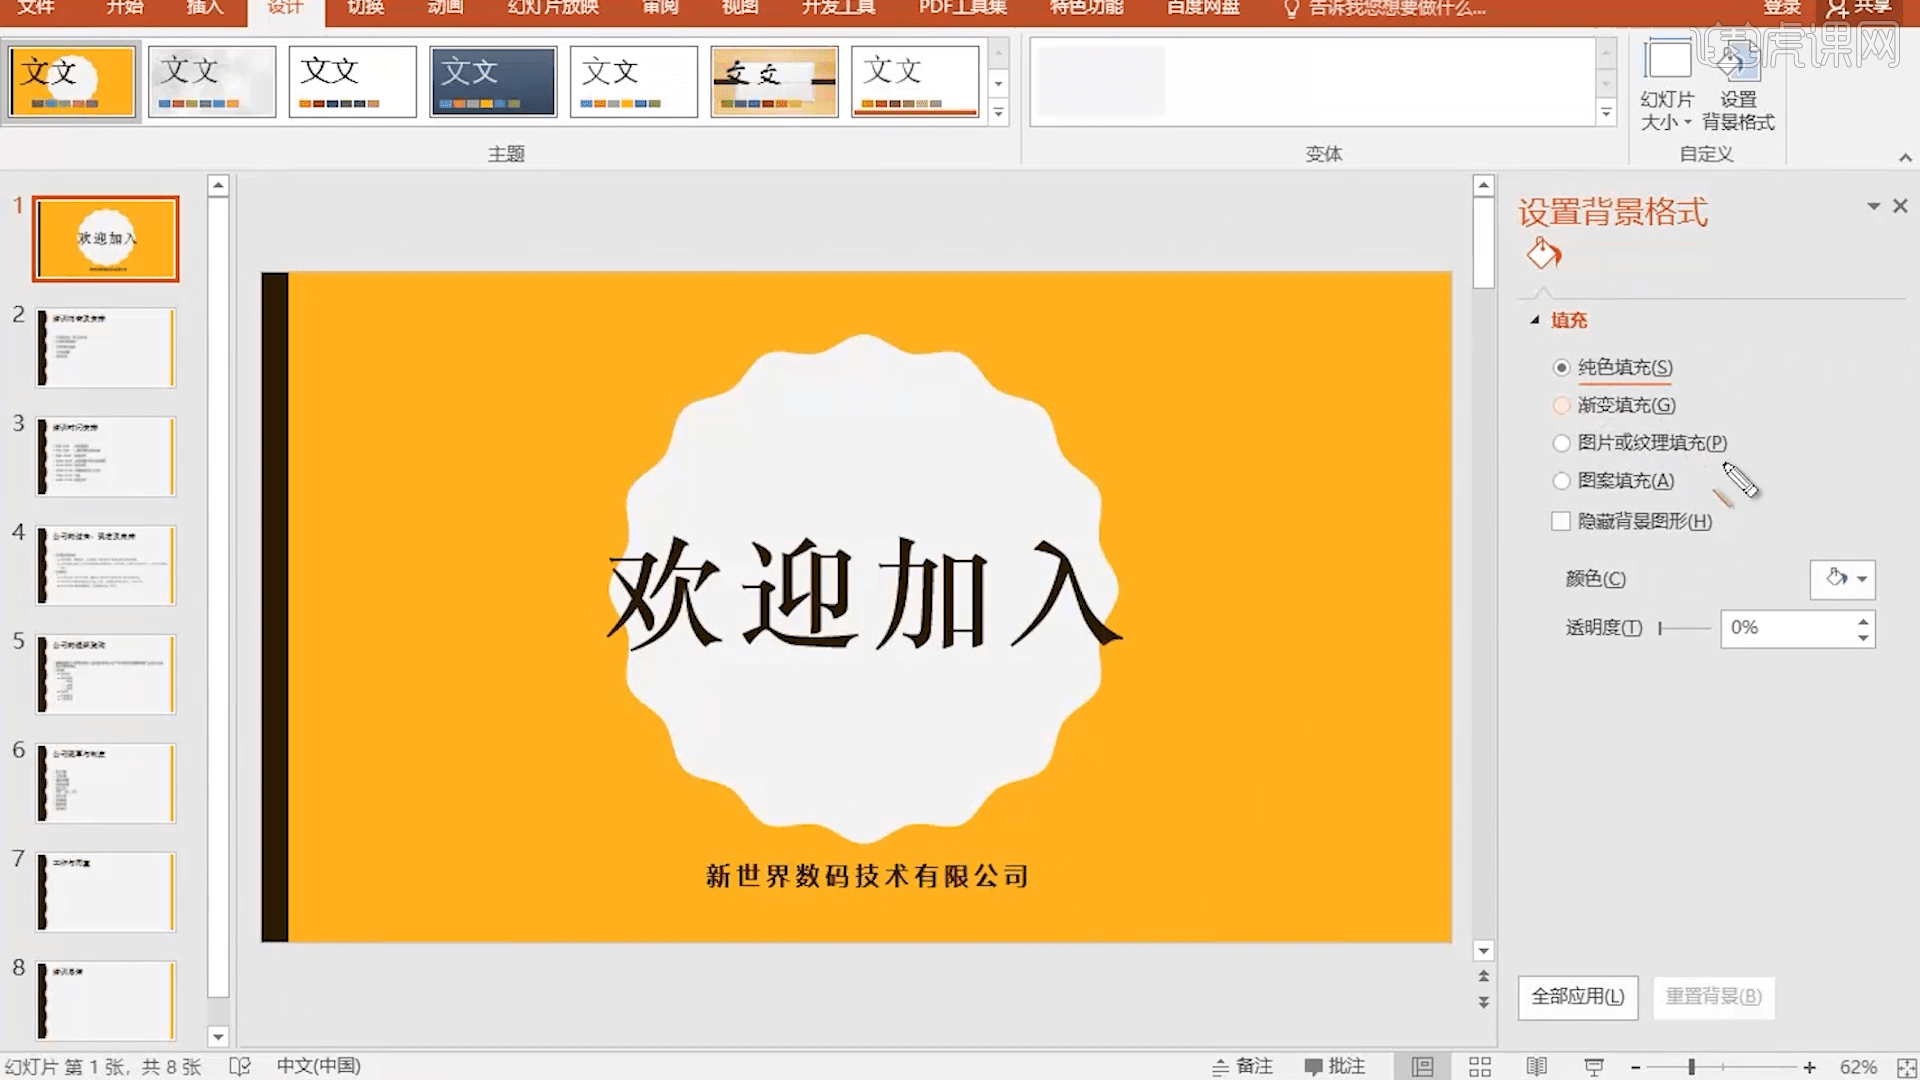Image resolution: width=1920 pixels, height=1080 pixels.
Task: Select slide 1 thumbnail
Action: [106, 239]
